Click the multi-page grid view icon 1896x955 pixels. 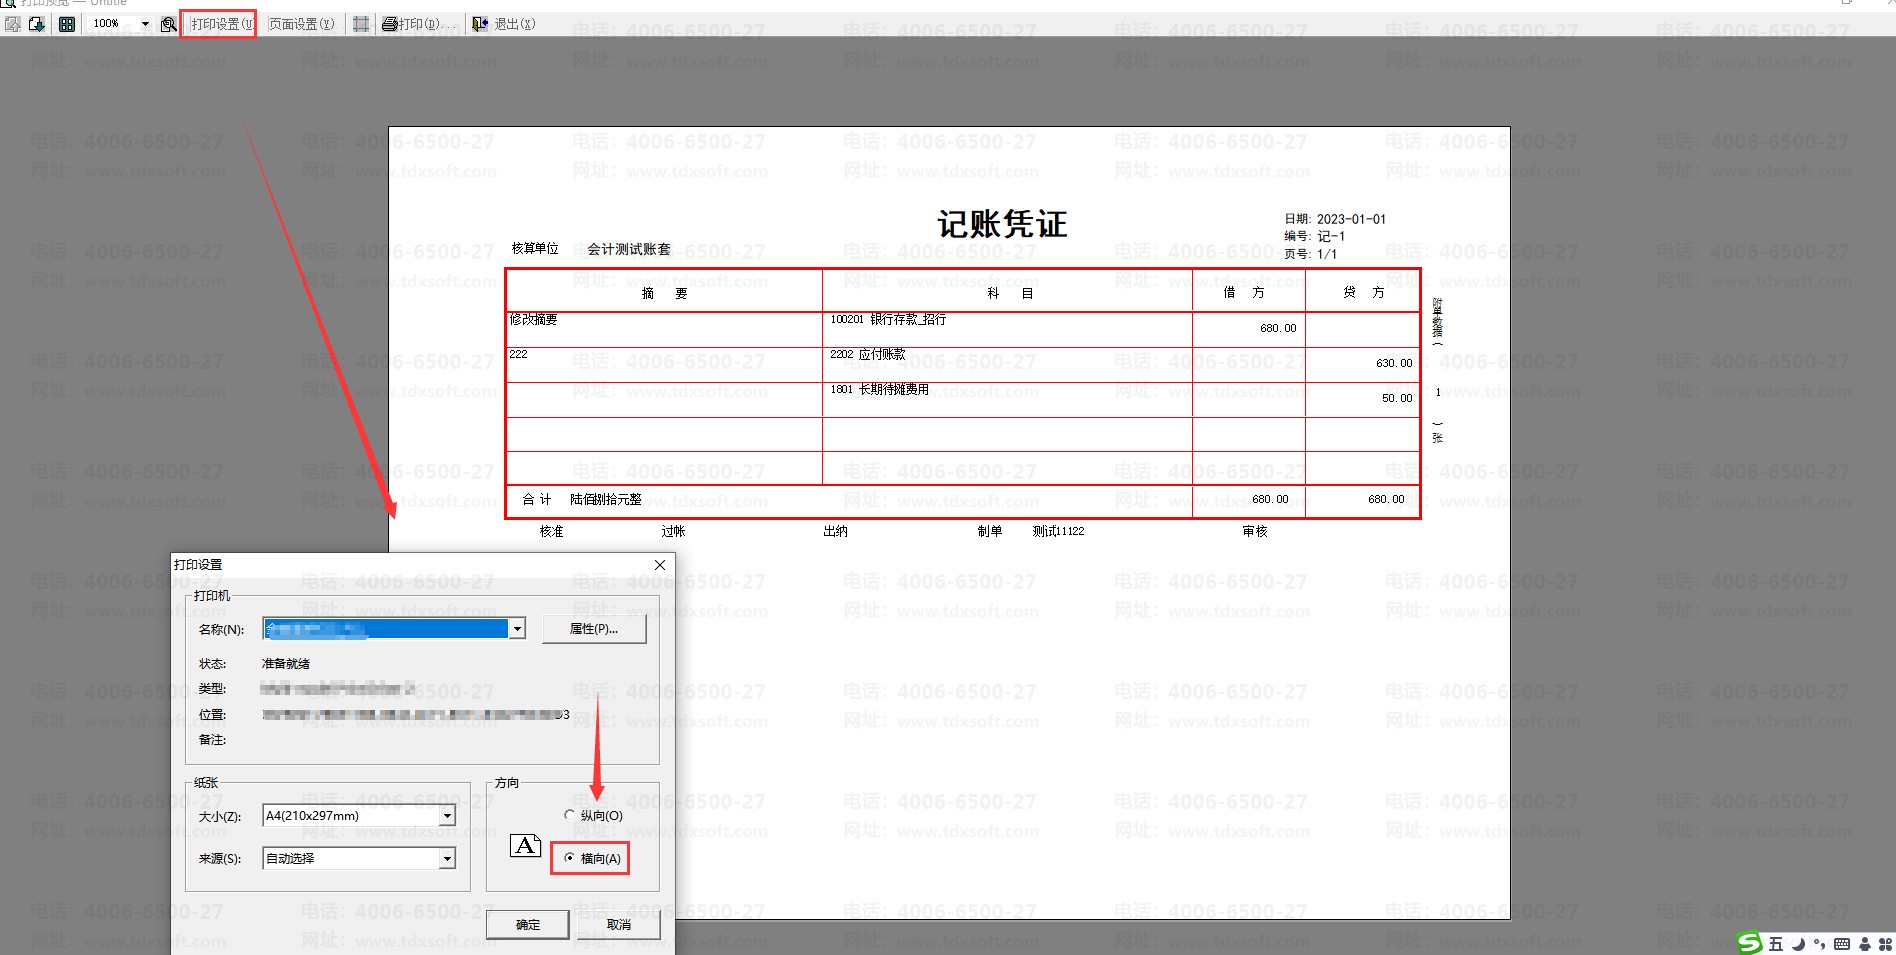pyautogui.click(x=67, y=24)
